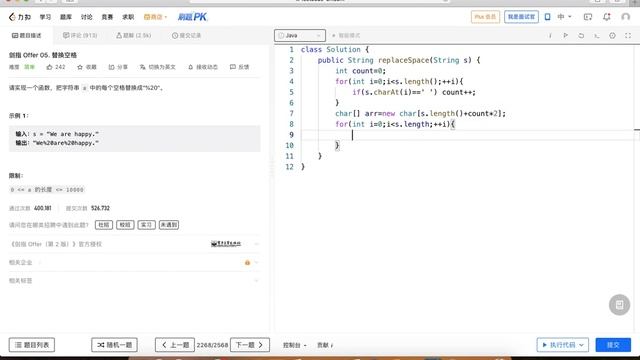The height and width of the screenshot is (360, 640).
Task: Go to previous problem 上一题
Action: pos(175,345)
